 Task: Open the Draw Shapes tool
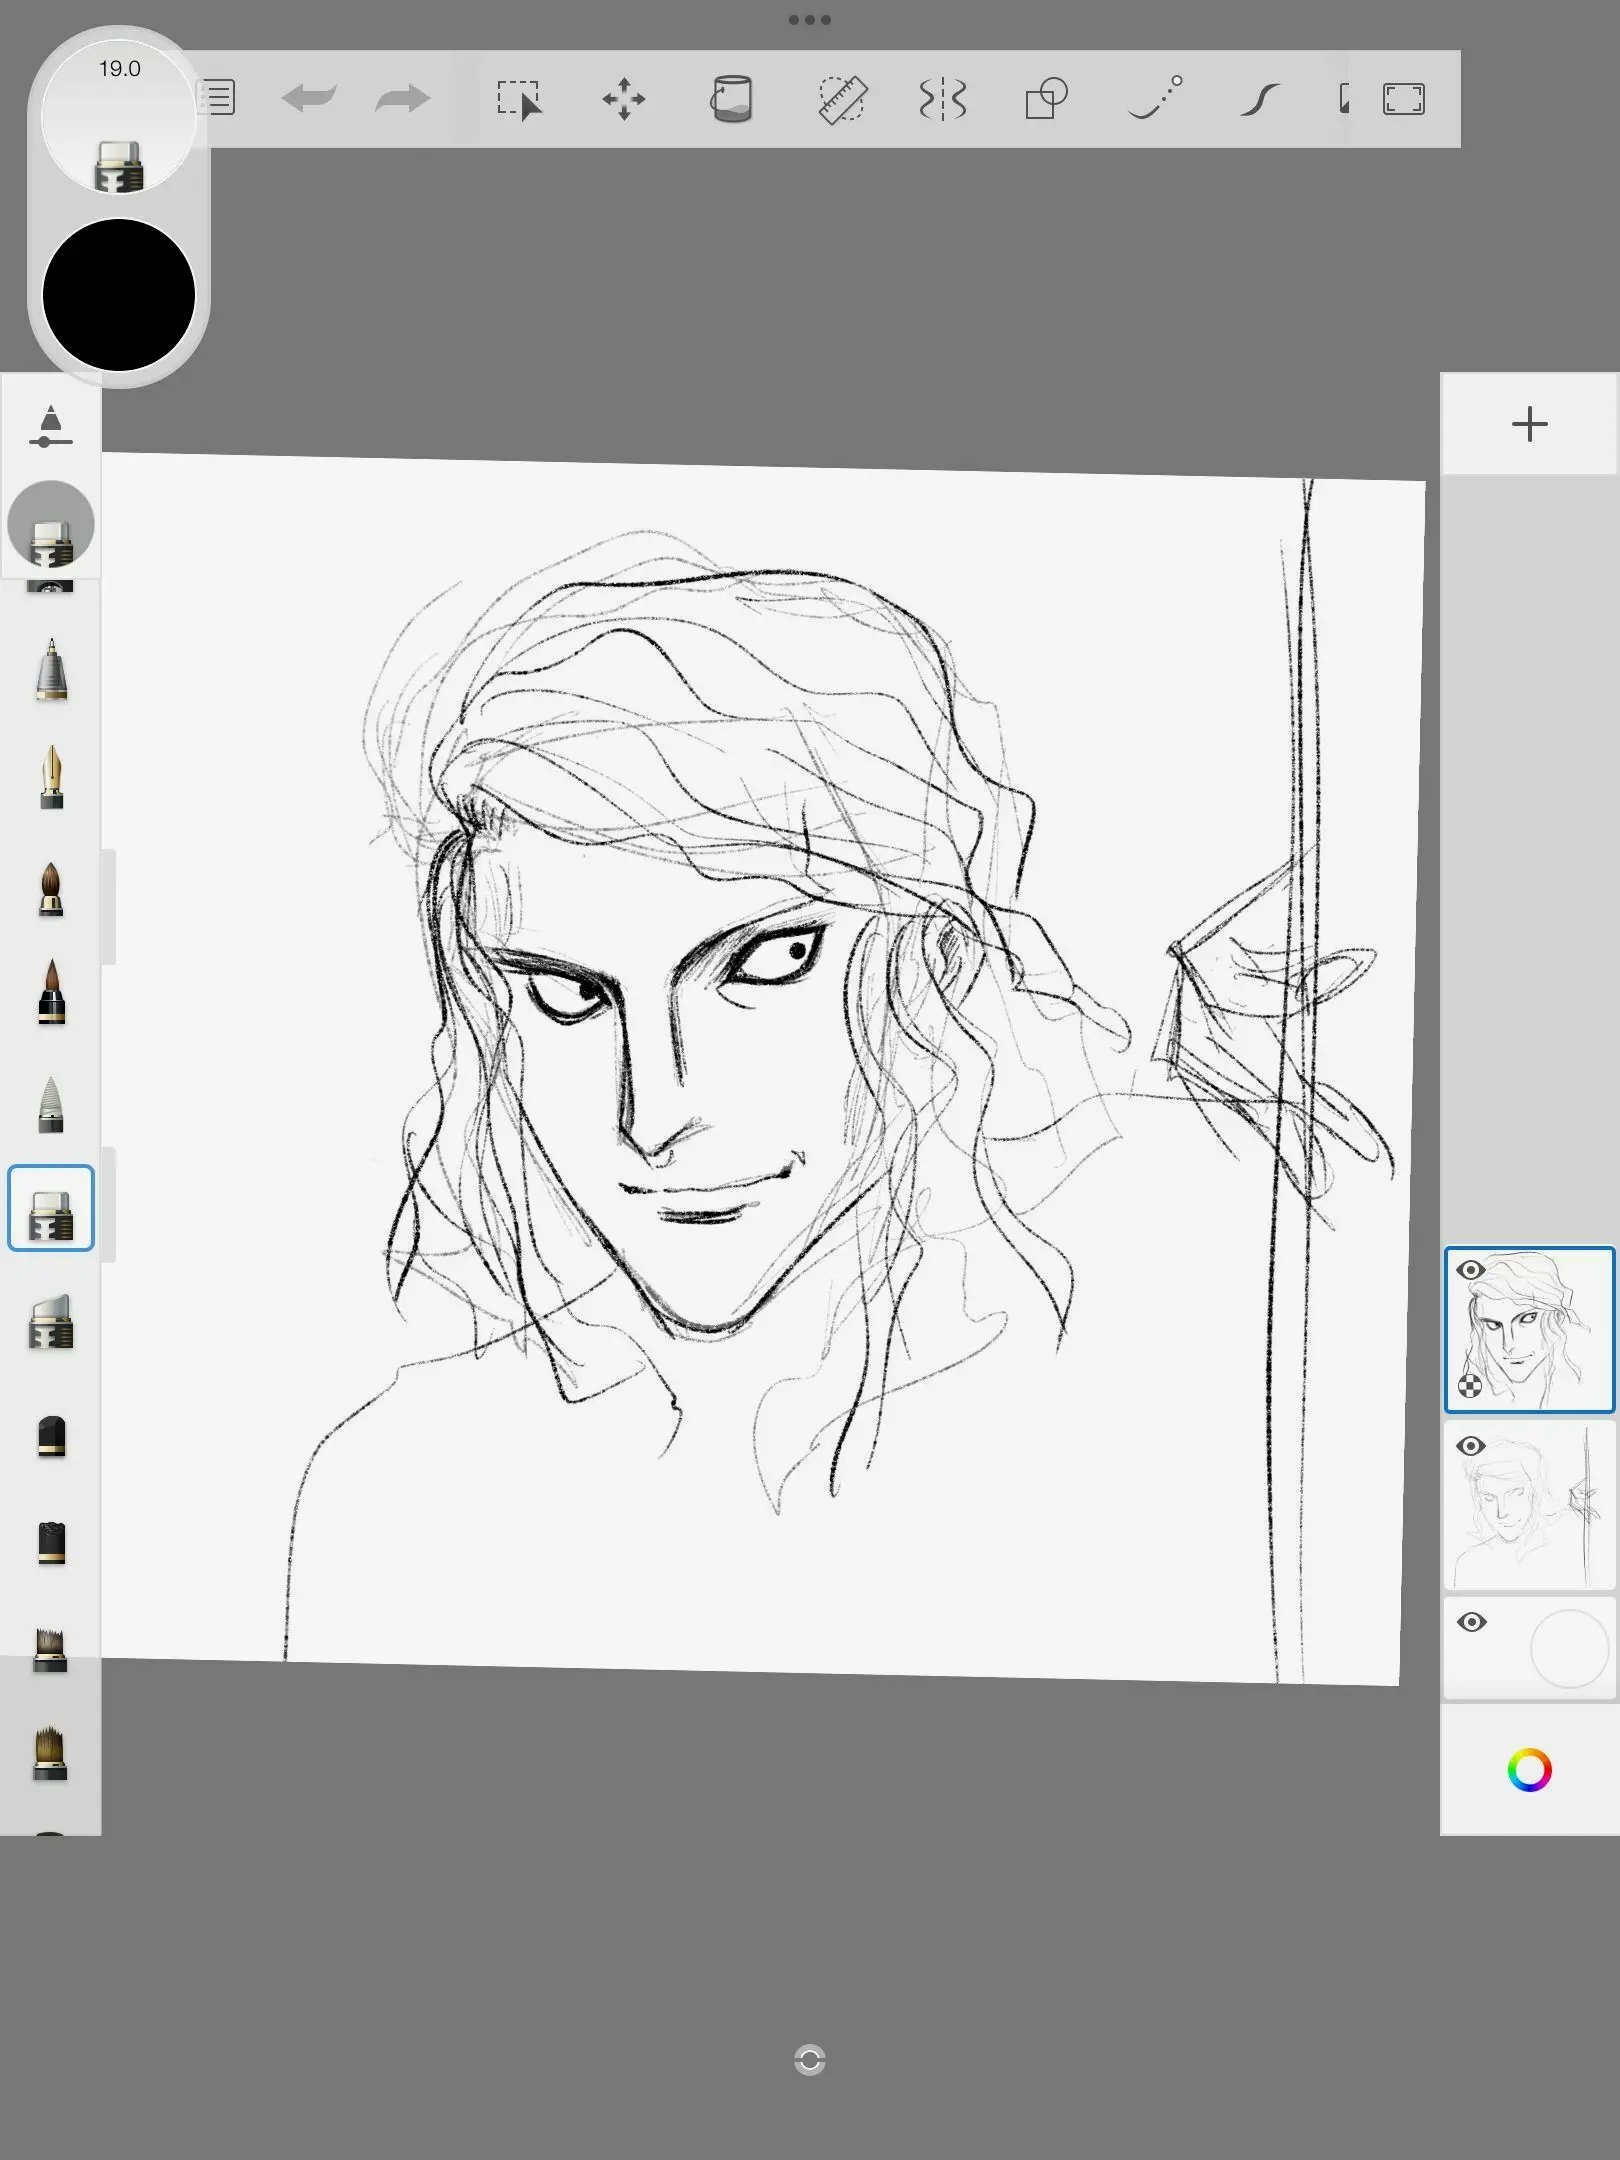[1046, 99]
